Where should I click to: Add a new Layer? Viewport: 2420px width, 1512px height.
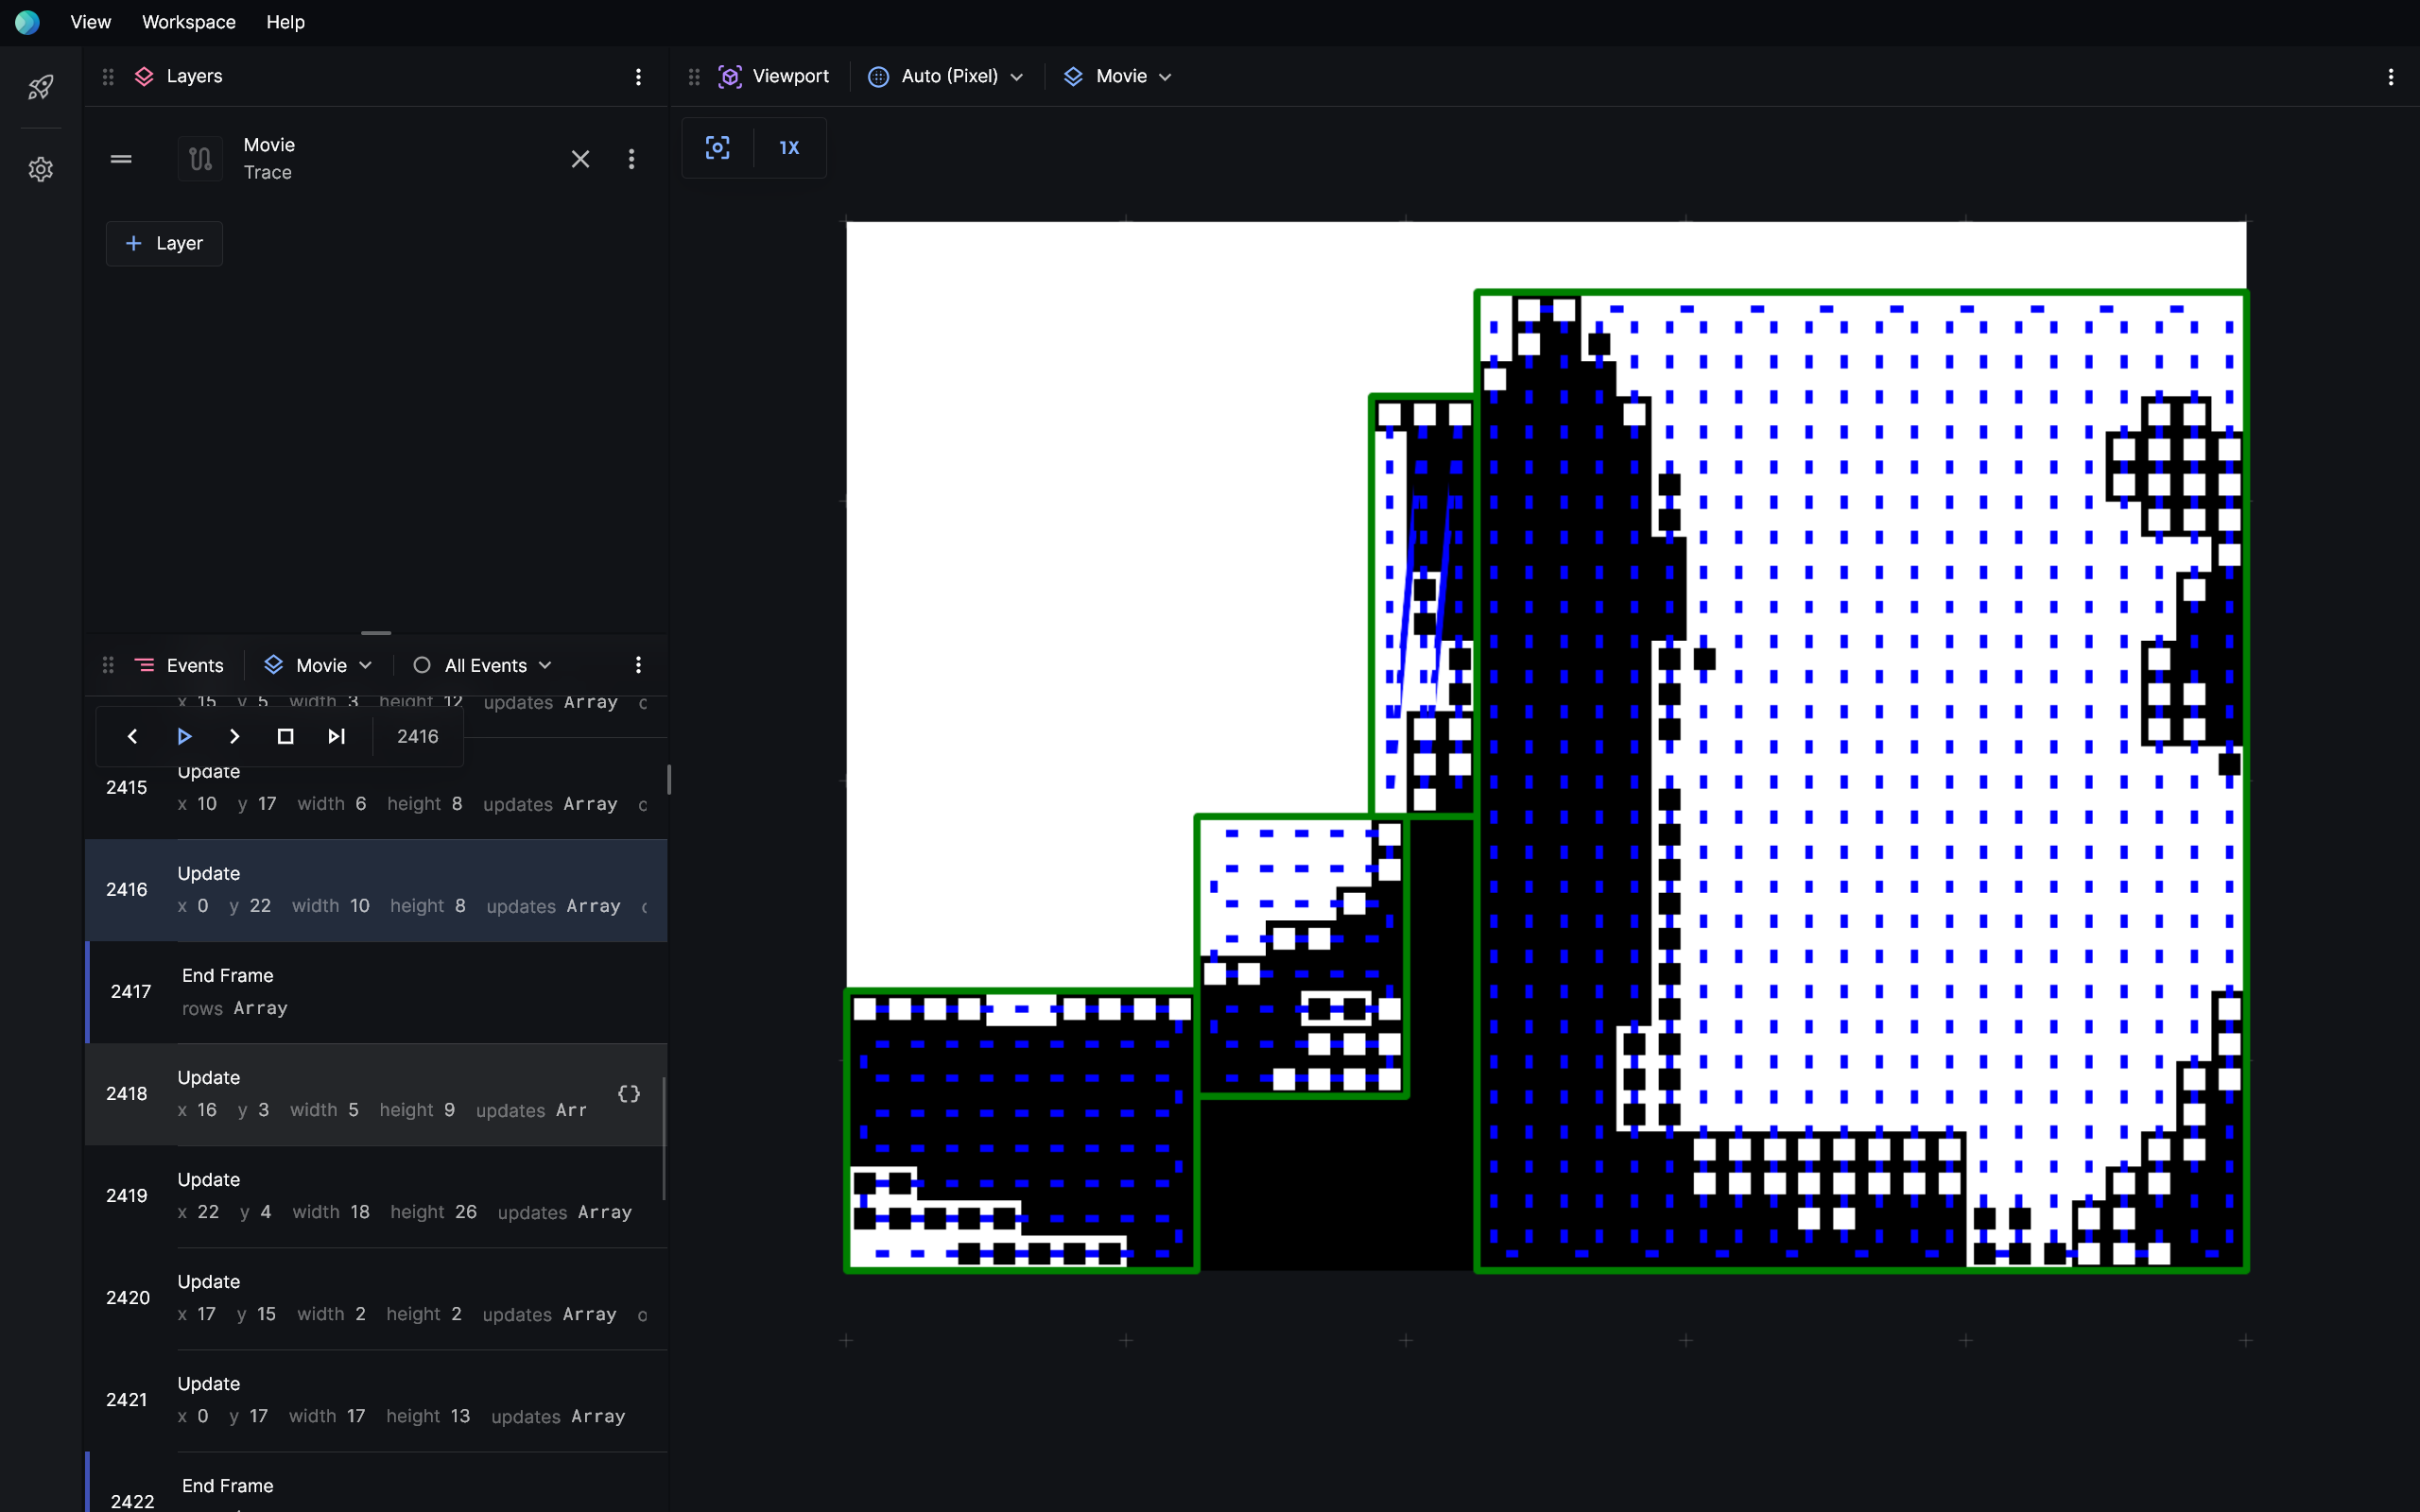pyautogui.click(x=164, y=243)
